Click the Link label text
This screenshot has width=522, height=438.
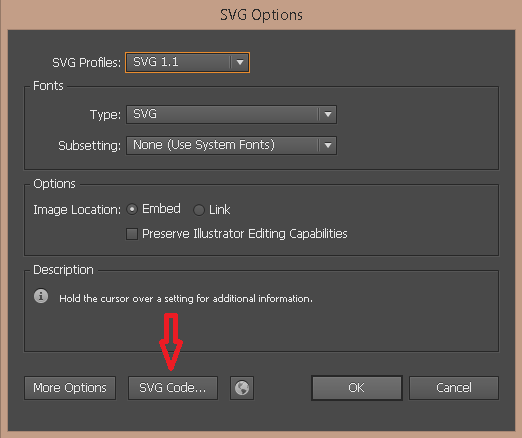coord(219,210)
